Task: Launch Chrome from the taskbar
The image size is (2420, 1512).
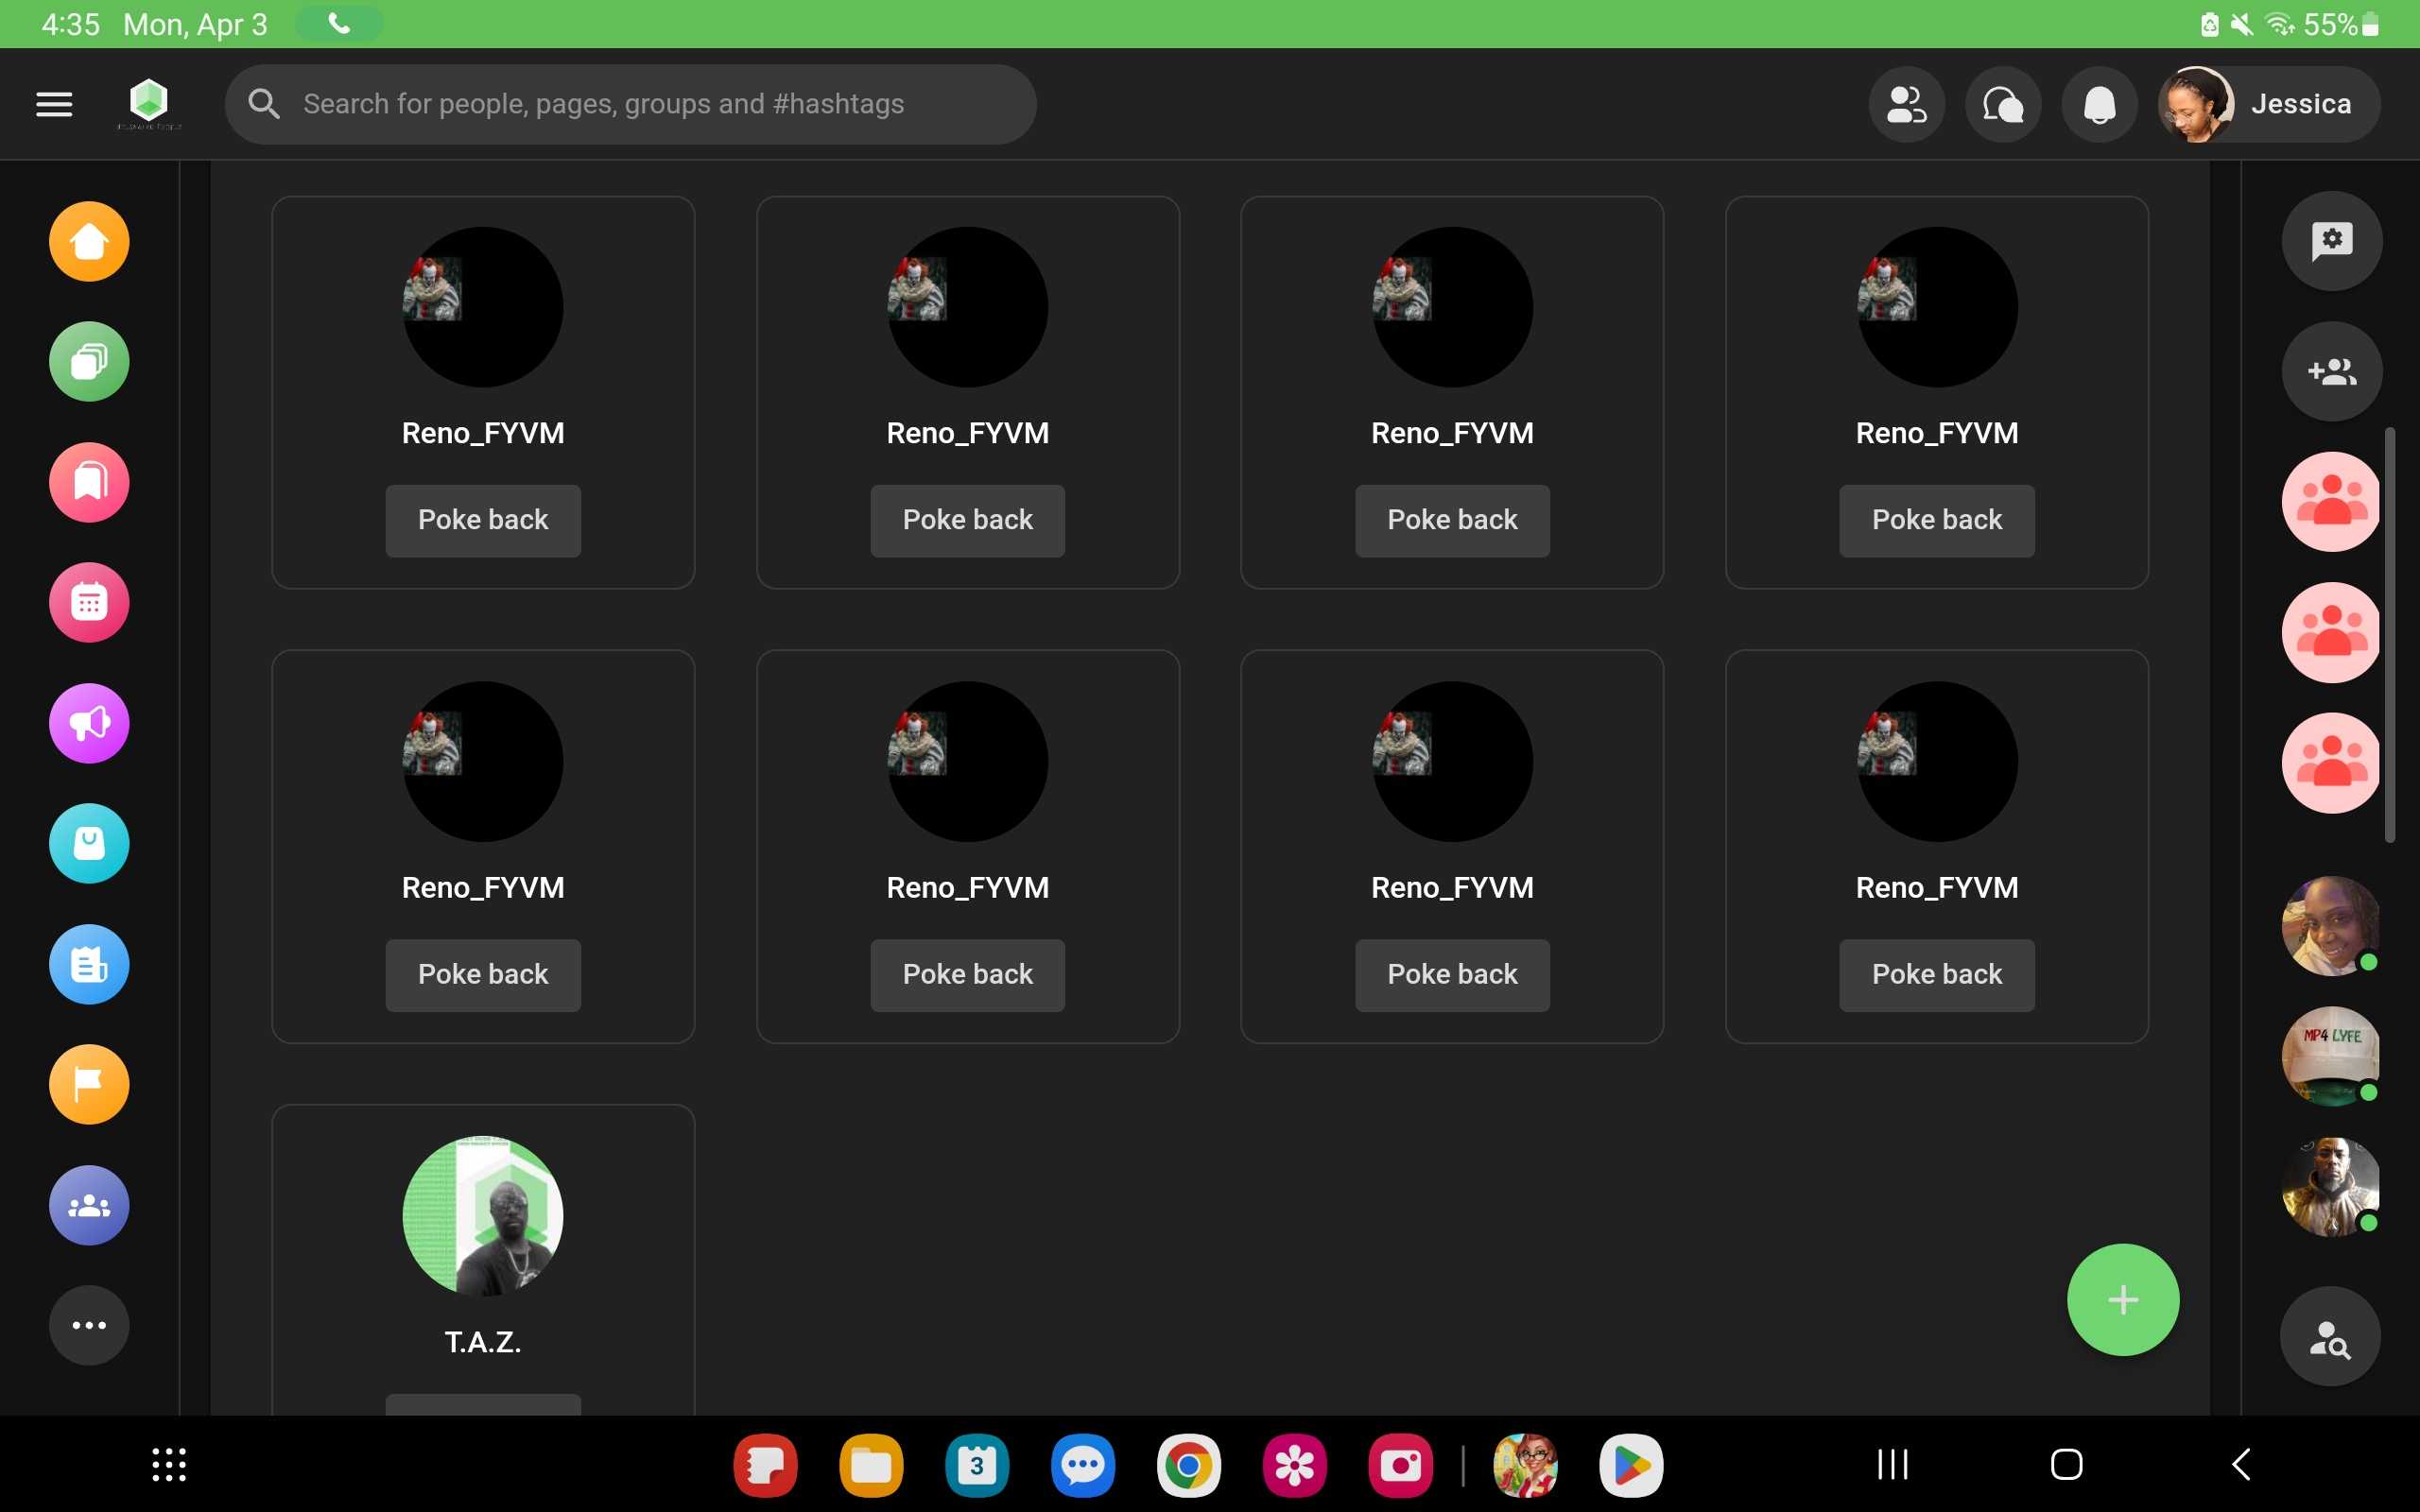Action: coord(1188,1465)
